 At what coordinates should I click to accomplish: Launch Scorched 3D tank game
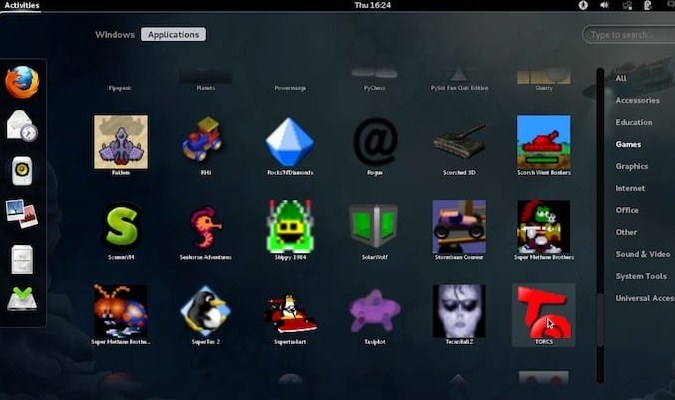pyautogui.click(x=459, y=142)
